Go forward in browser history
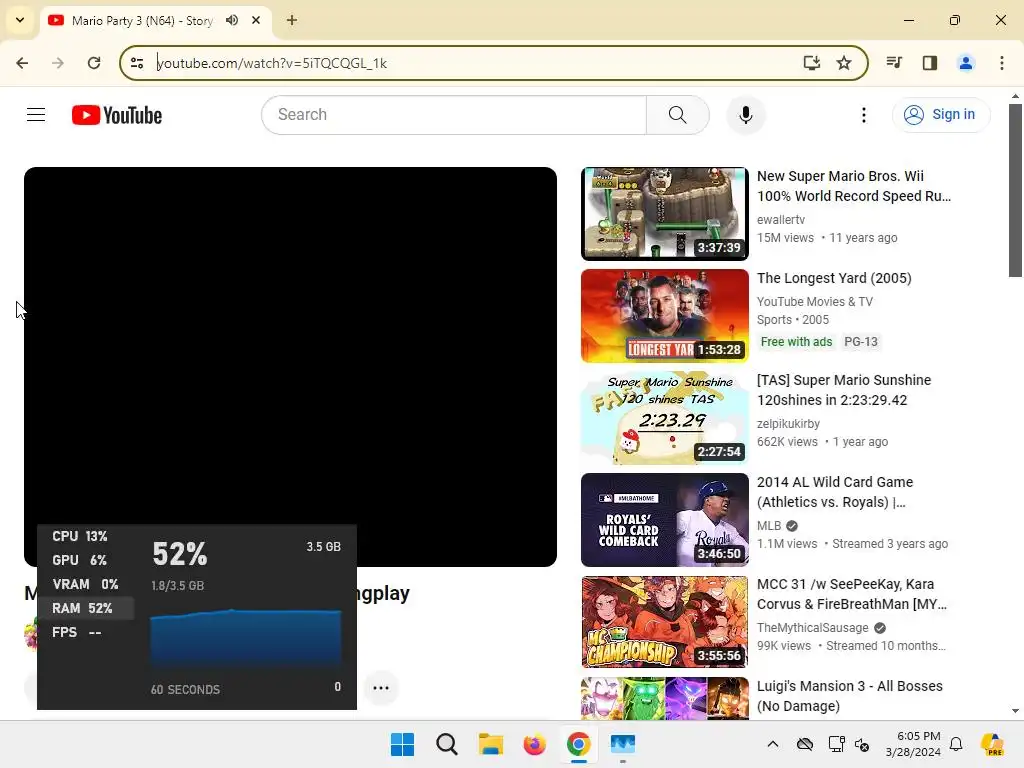Viewport: 1024px width, 768px height. [57, 63]
